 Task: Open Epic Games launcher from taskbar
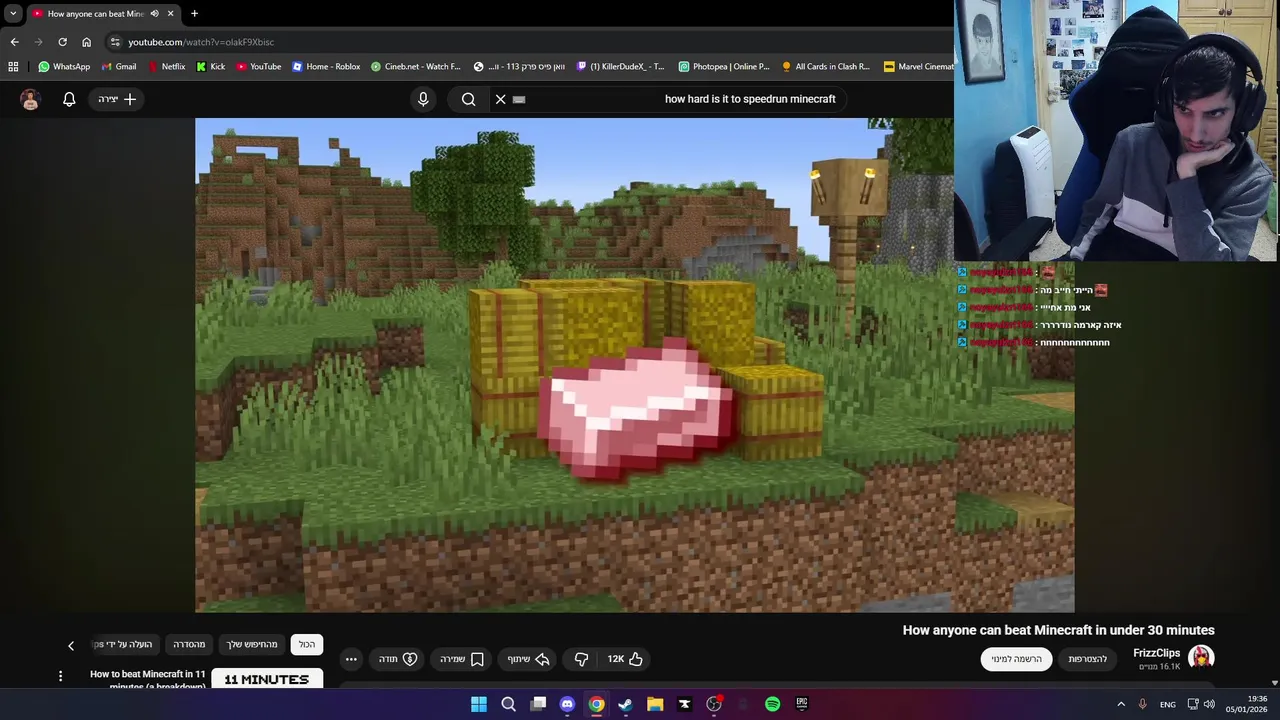click(x=801, y=704)
